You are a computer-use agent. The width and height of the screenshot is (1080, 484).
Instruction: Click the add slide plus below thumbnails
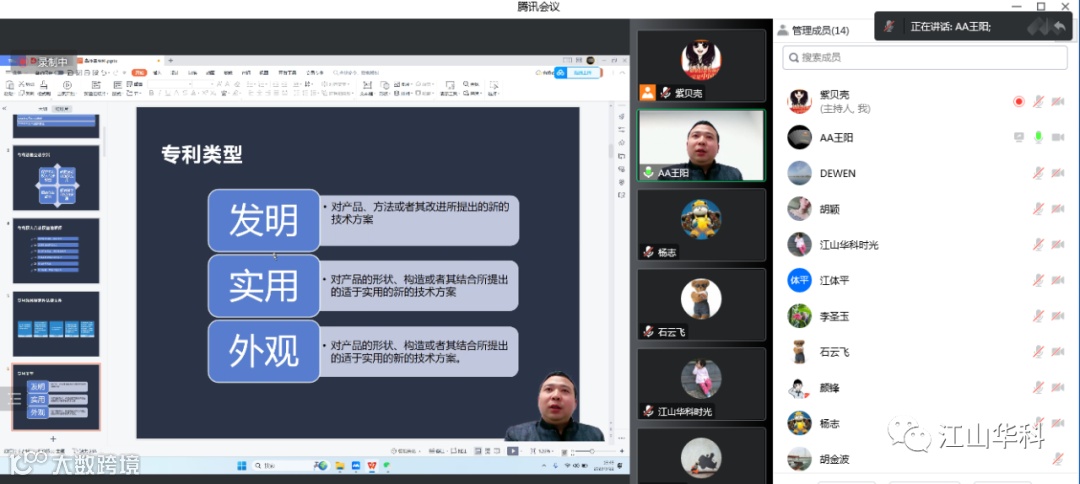coord(53,439)
